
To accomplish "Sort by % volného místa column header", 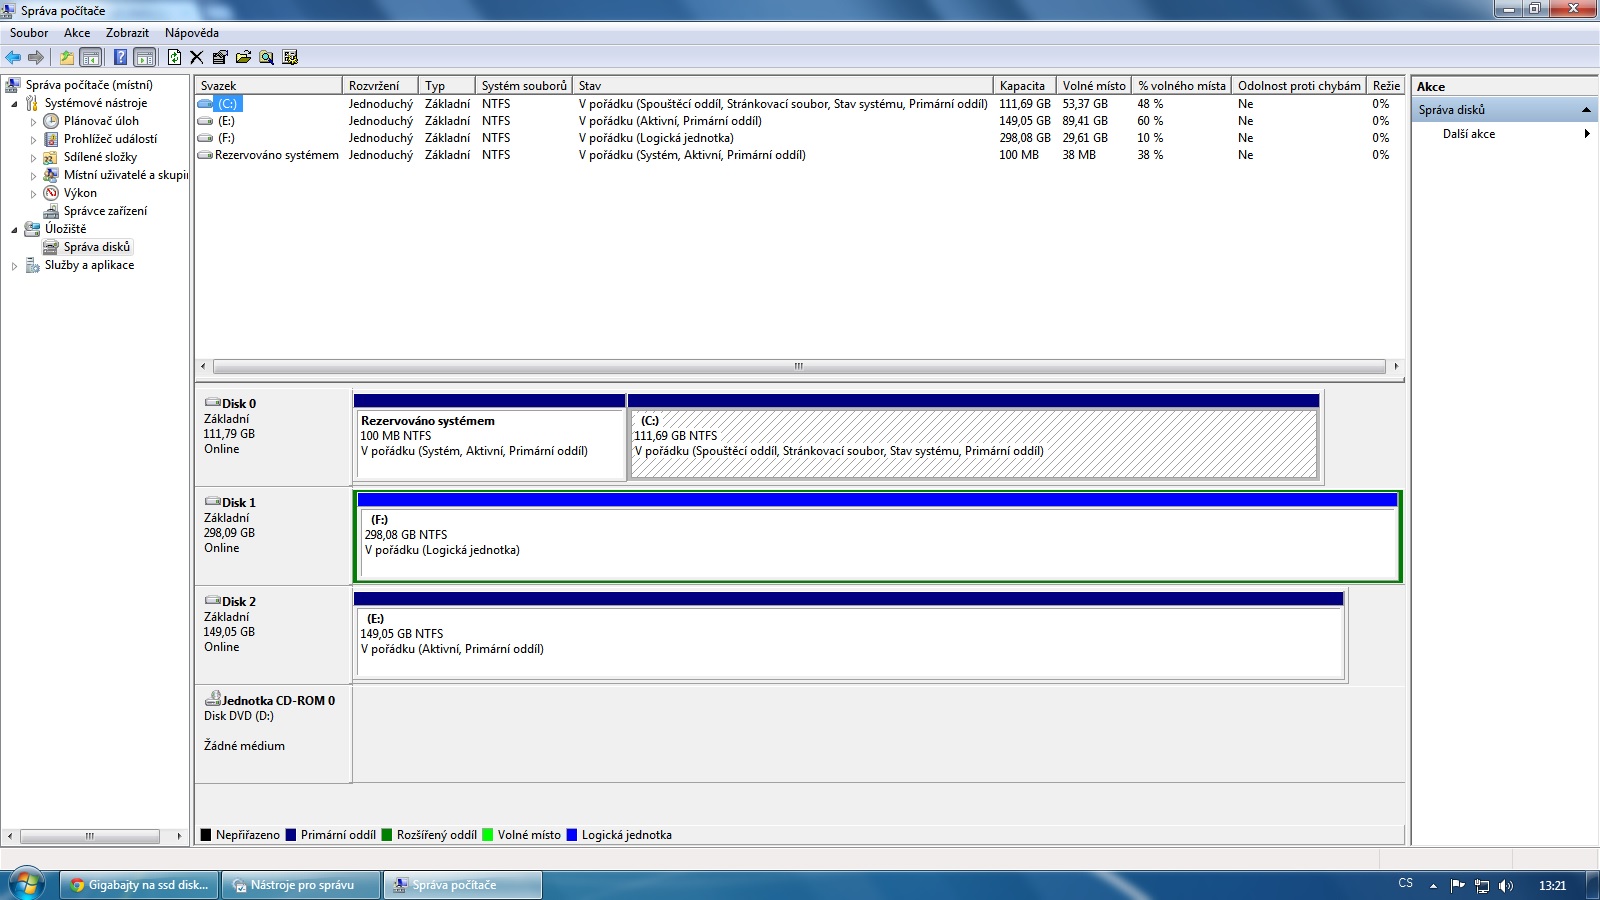I will (1181, 86).
